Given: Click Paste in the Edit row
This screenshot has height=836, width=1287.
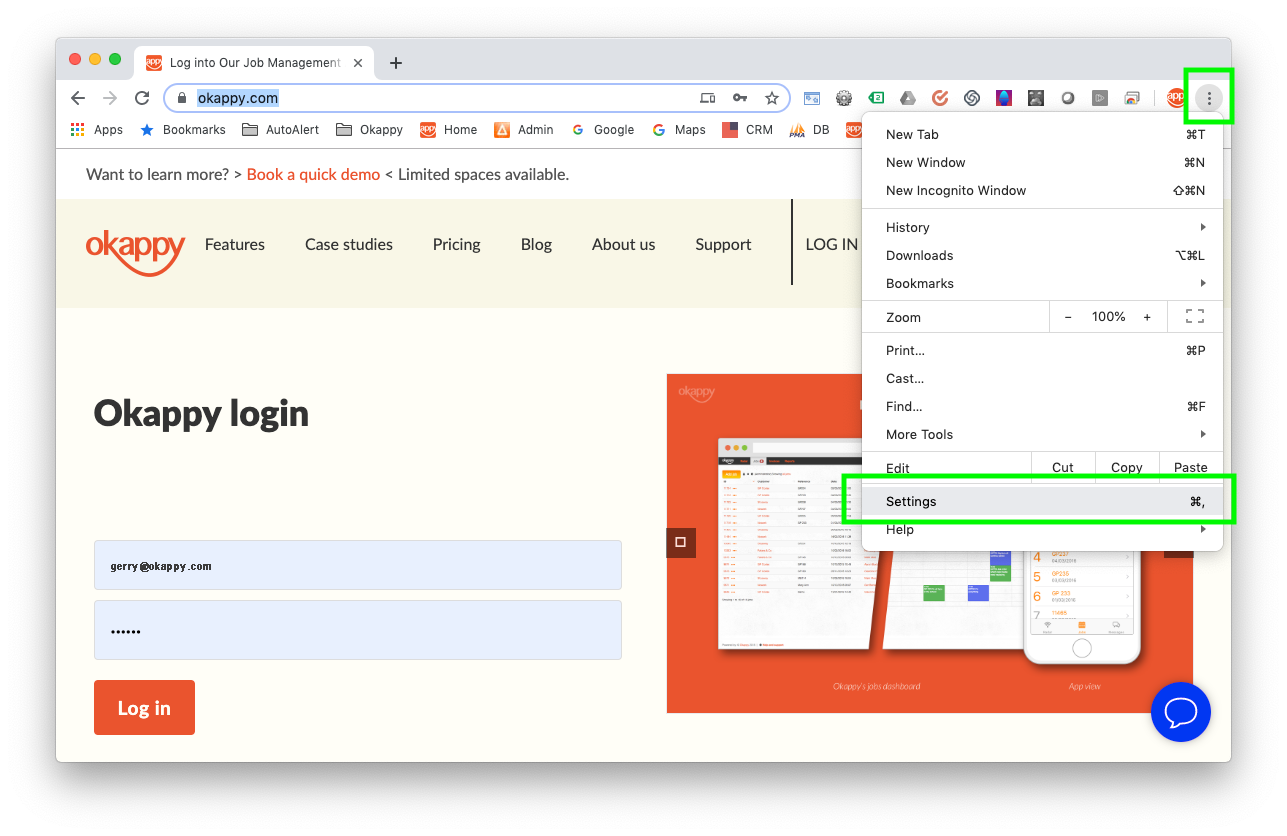Looking at the screenshot, I should 1191,467.
